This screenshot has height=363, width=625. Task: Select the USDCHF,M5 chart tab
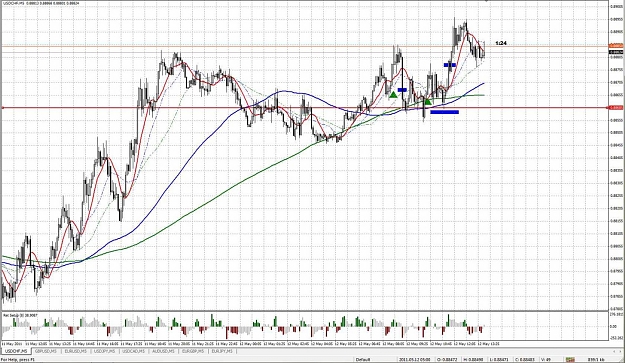pos(16,351)
